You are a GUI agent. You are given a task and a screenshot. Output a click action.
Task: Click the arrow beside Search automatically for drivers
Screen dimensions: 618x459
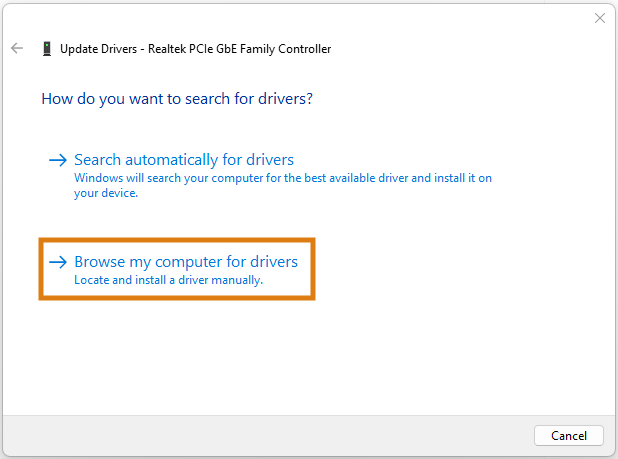[58, 160]
